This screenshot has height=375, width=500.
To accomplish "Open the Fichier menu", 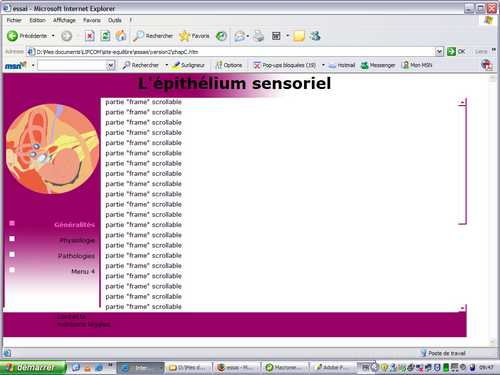I will pyautogui.click(x=14, y=20).
